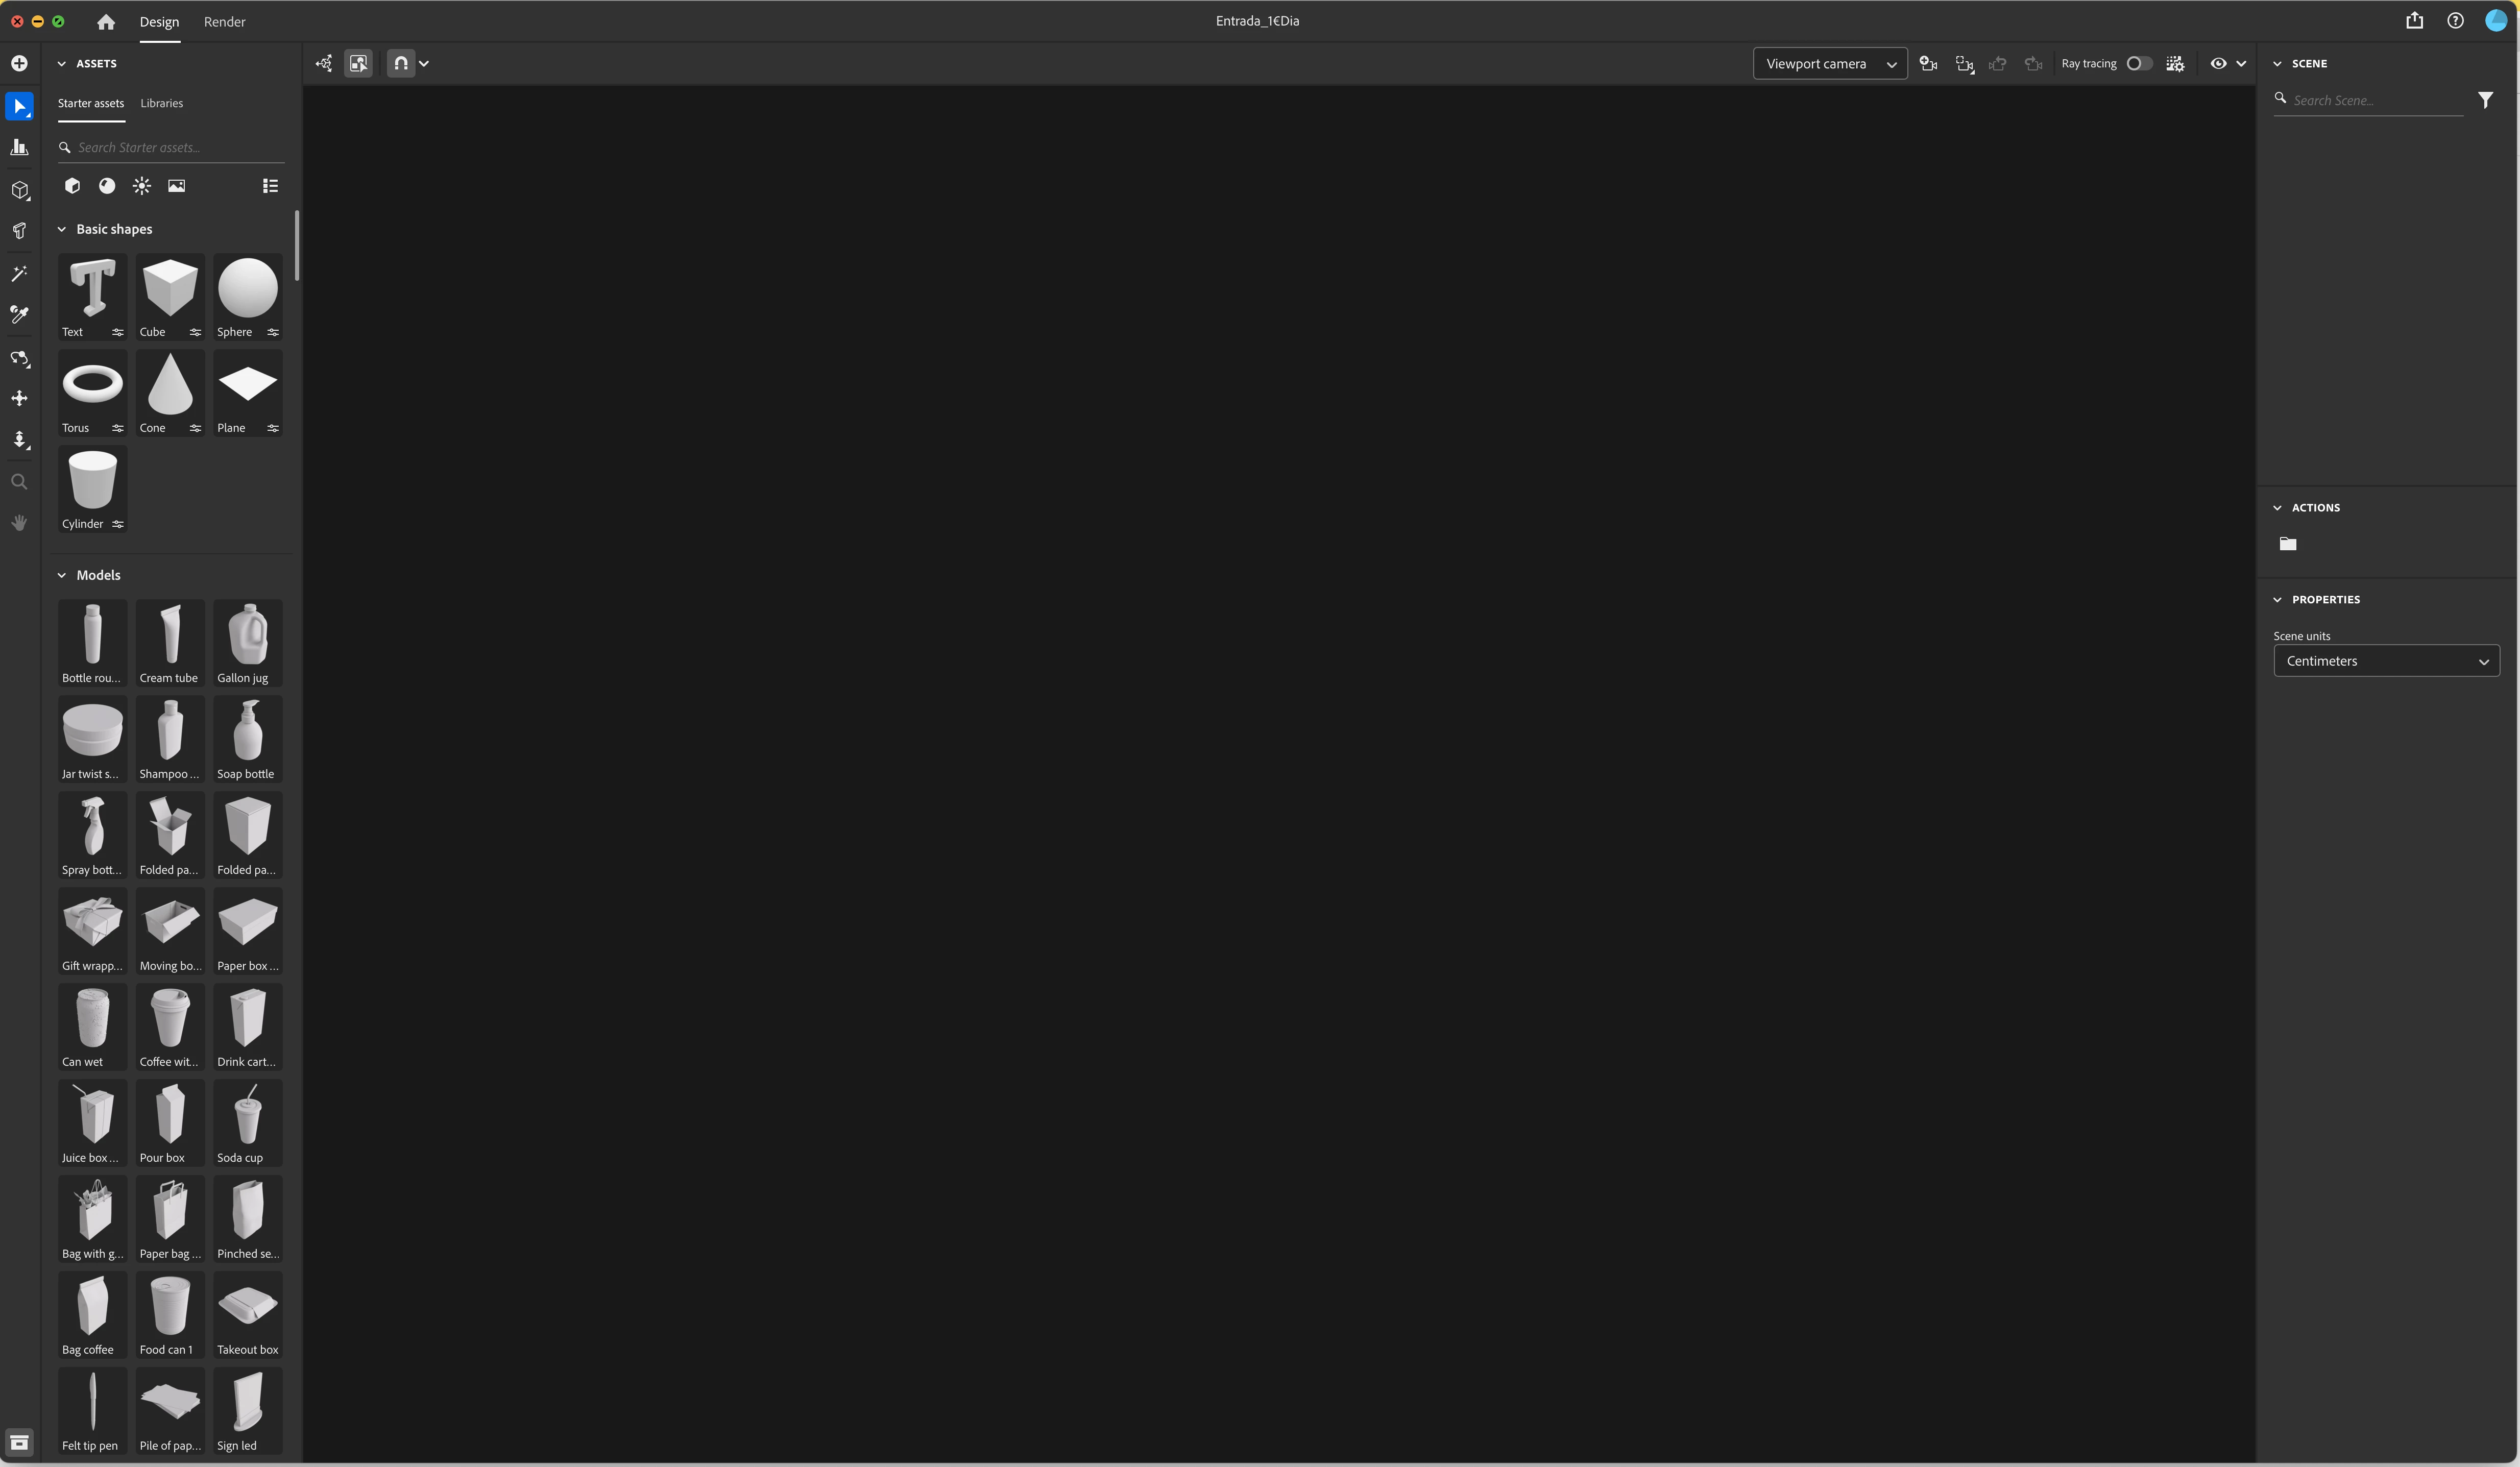This screenshot has height=1467, width=2520.
Task: Toggle the snapping magnet button
Action: click(x=401, y=64)
